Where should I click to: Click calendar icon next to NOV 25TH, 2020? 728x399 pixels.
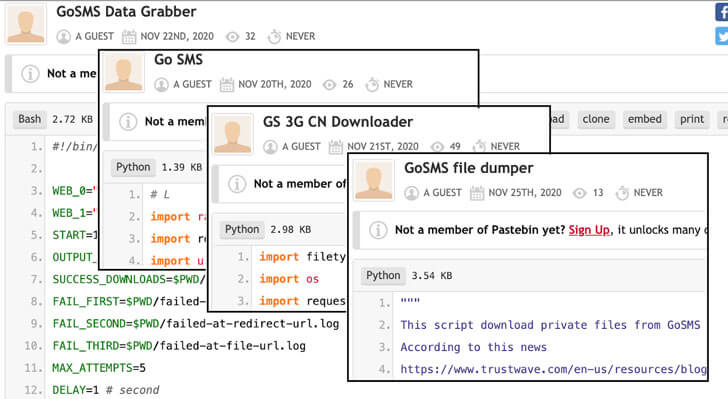[x=477, y=193]
